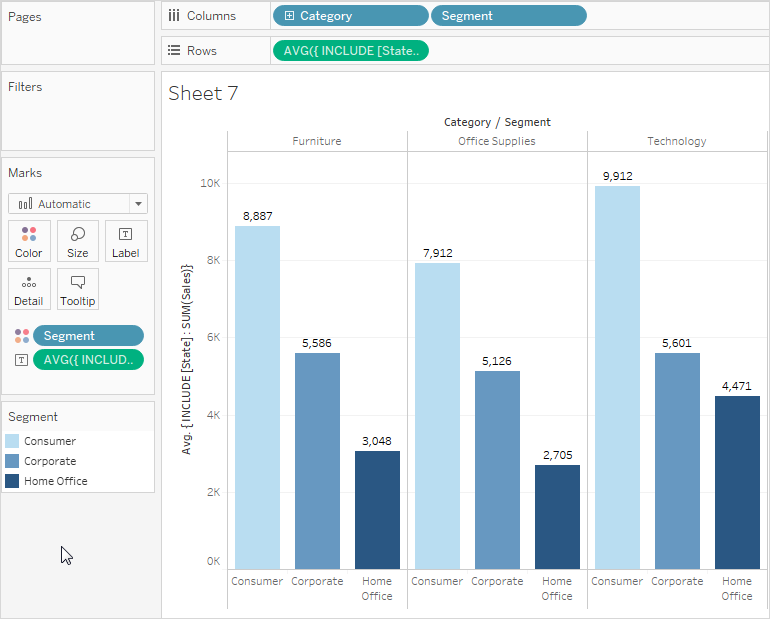Click the Consumer light blue legend swatch
Viewport: 770px width, 619px height.
[x=12, y=441]
